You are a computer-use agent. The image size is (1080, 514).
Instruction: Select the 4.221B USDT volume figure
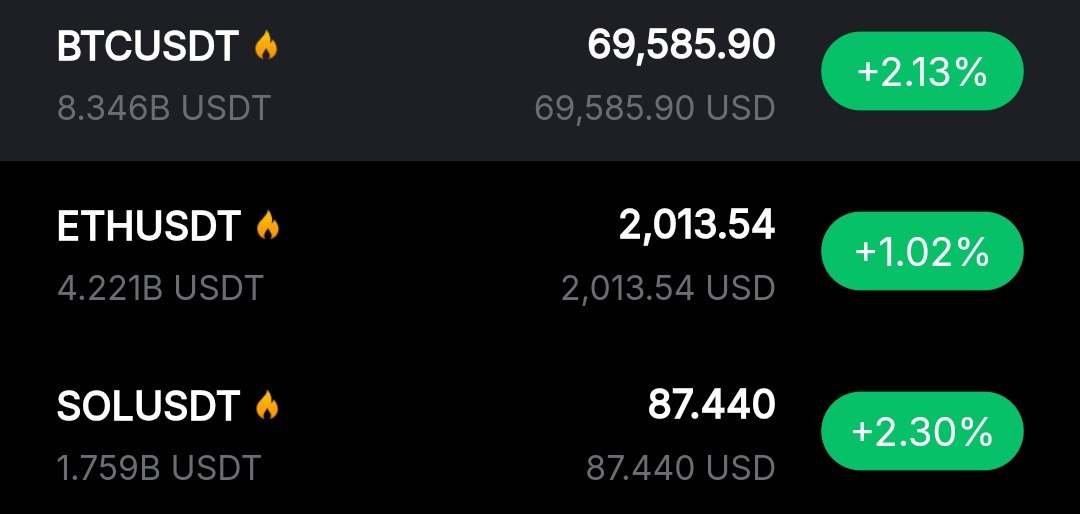pyautogui.click(x=160, y=288)
